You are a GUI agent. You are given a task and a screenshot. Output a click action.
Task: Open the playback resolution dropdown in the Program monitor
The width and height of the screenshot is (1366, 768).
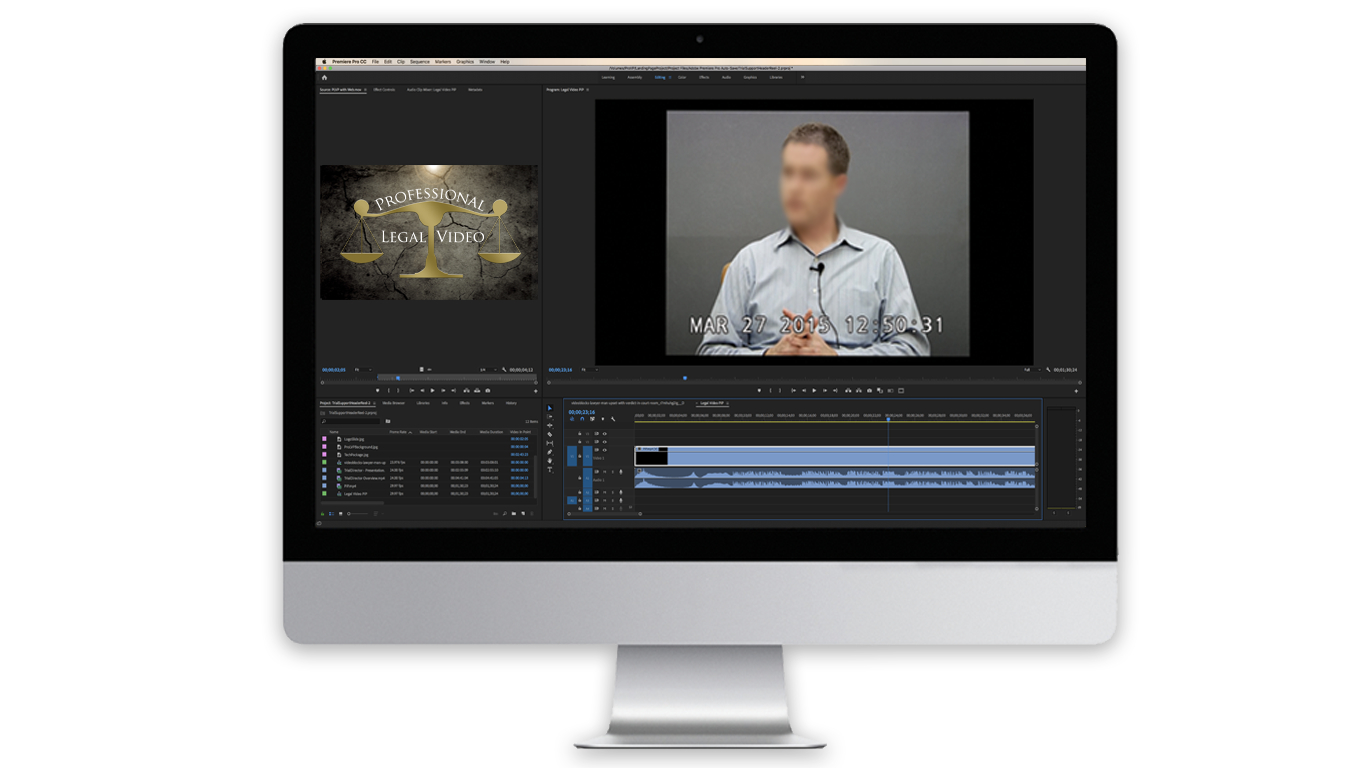coord(1031,370)
